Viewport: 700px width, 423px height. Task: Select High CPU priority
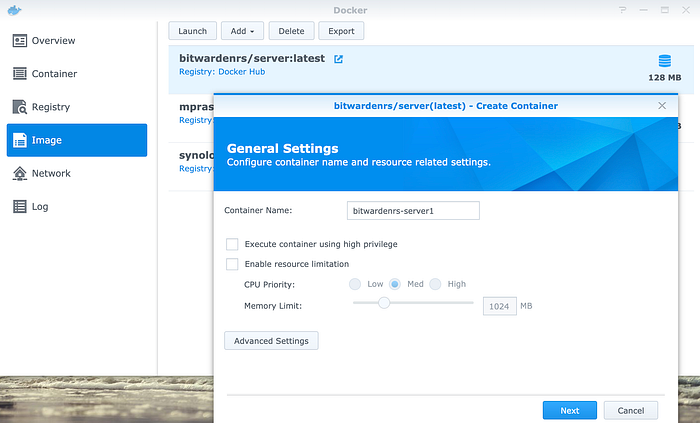click(435, 284)
